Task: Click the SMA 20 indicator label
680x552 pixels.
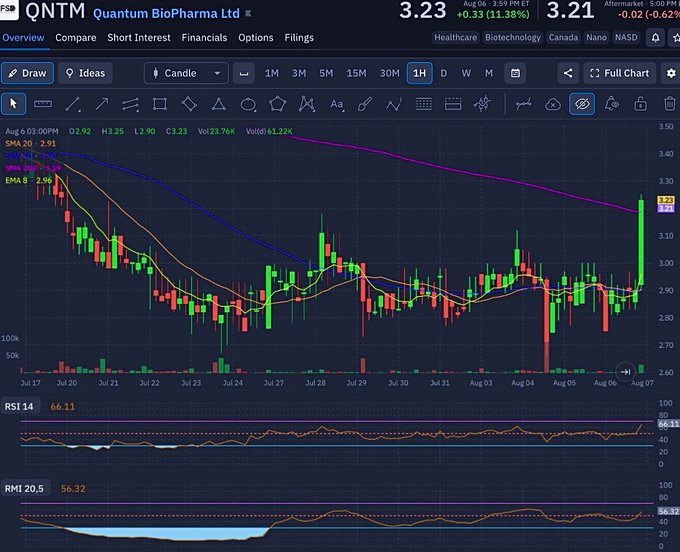Action: pyautogui.click(x=30, y=144)
